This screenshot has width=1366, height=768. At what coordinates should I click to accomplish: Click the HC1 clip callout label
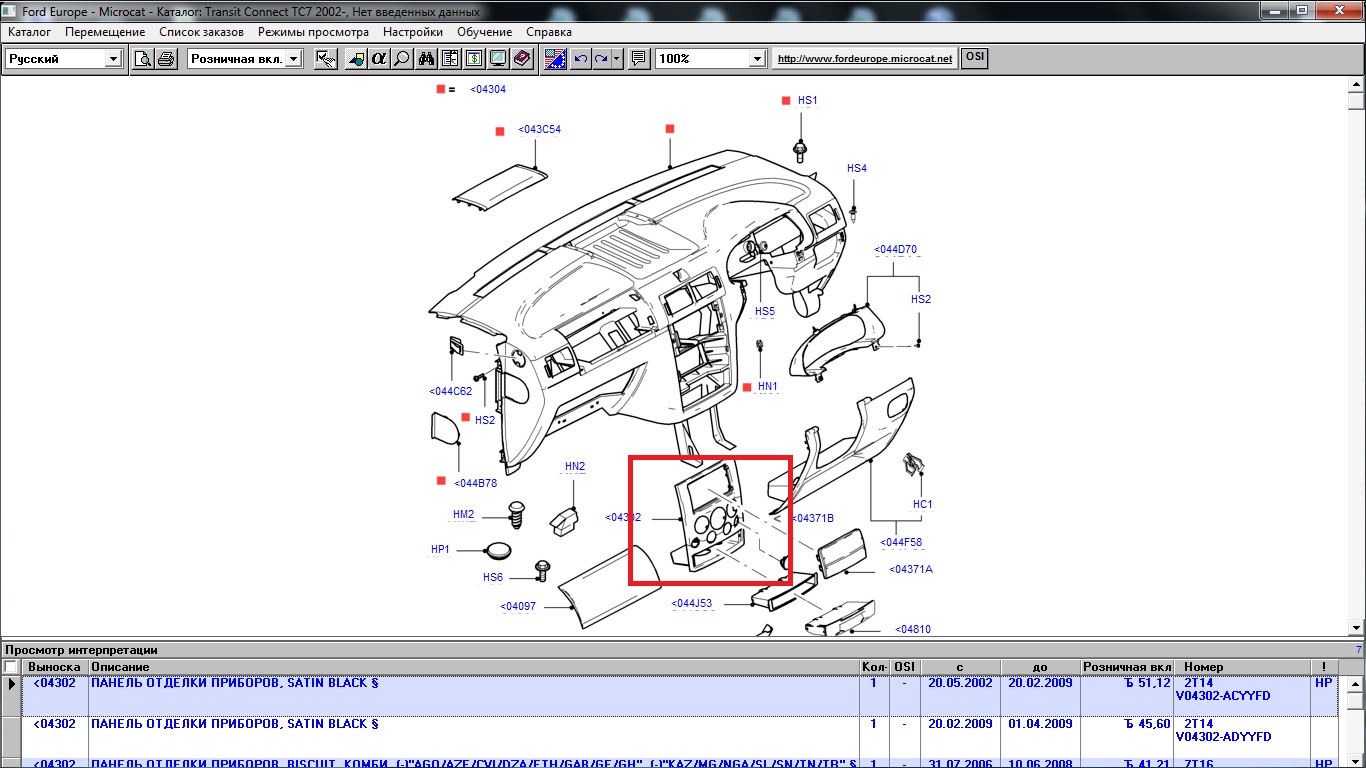click(x=922, y=505)
